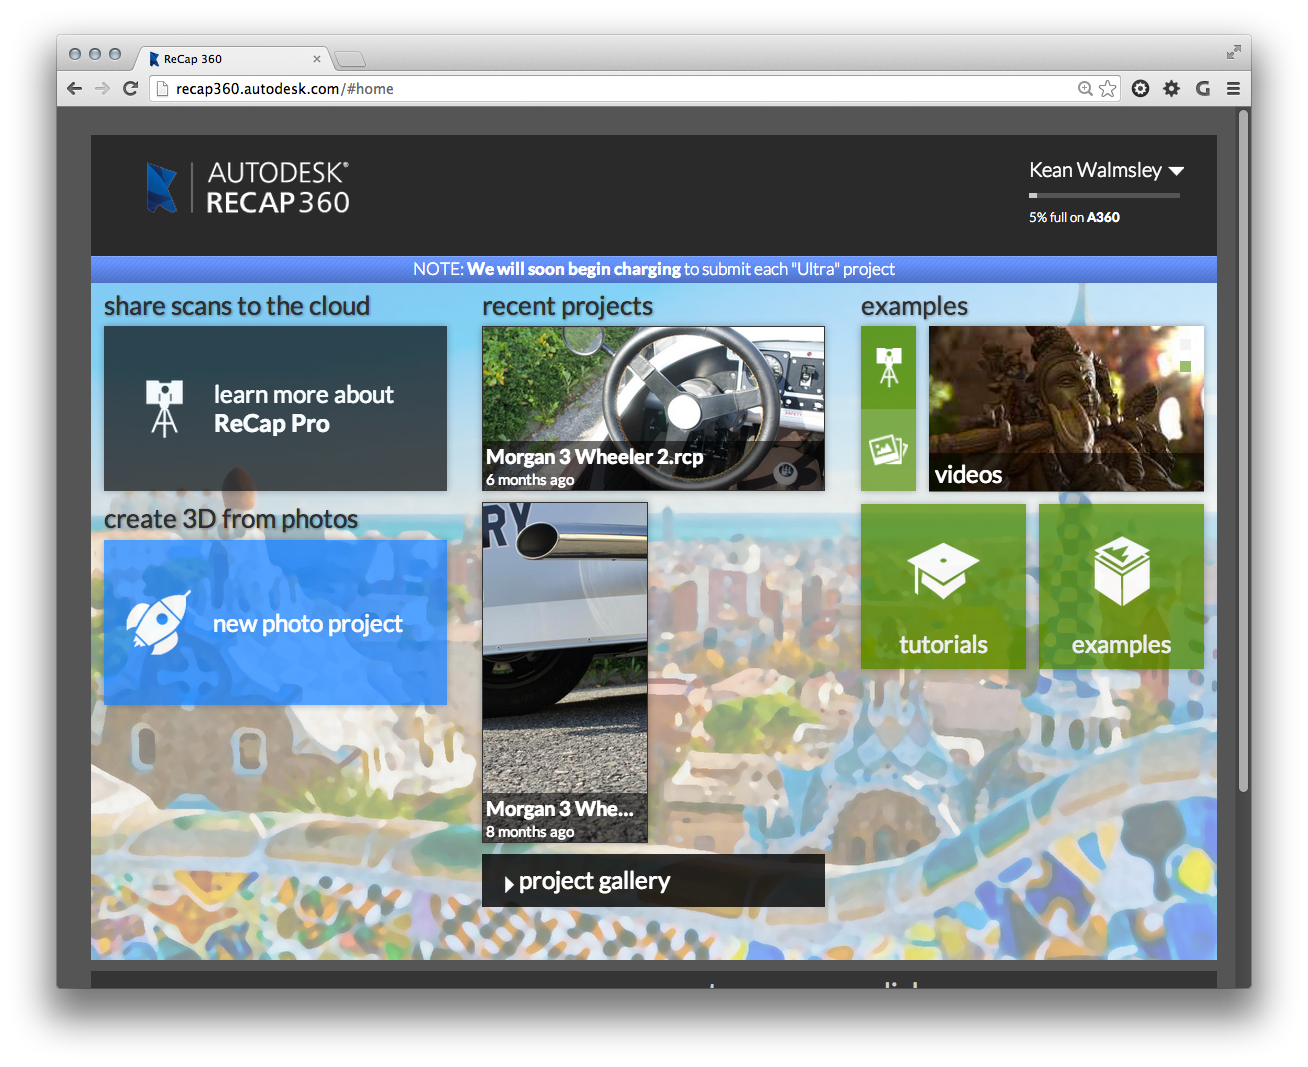The height and width of the screenshot is (1067, 1308).
Task: Click the laser scanner tripod icon on ReCap Pro tile
Action: pyautogui.click(x=164, y=408)
